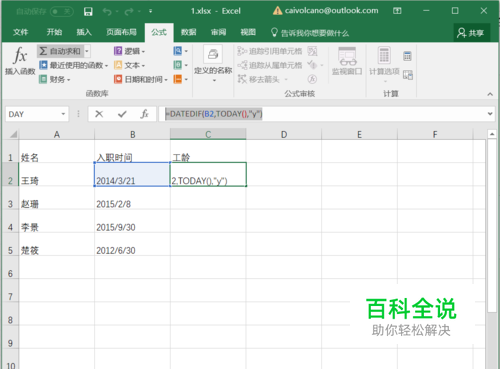The height and width of the screenshot is (369, 500).
Task: Click the Save disk icon
Action: 88,12
